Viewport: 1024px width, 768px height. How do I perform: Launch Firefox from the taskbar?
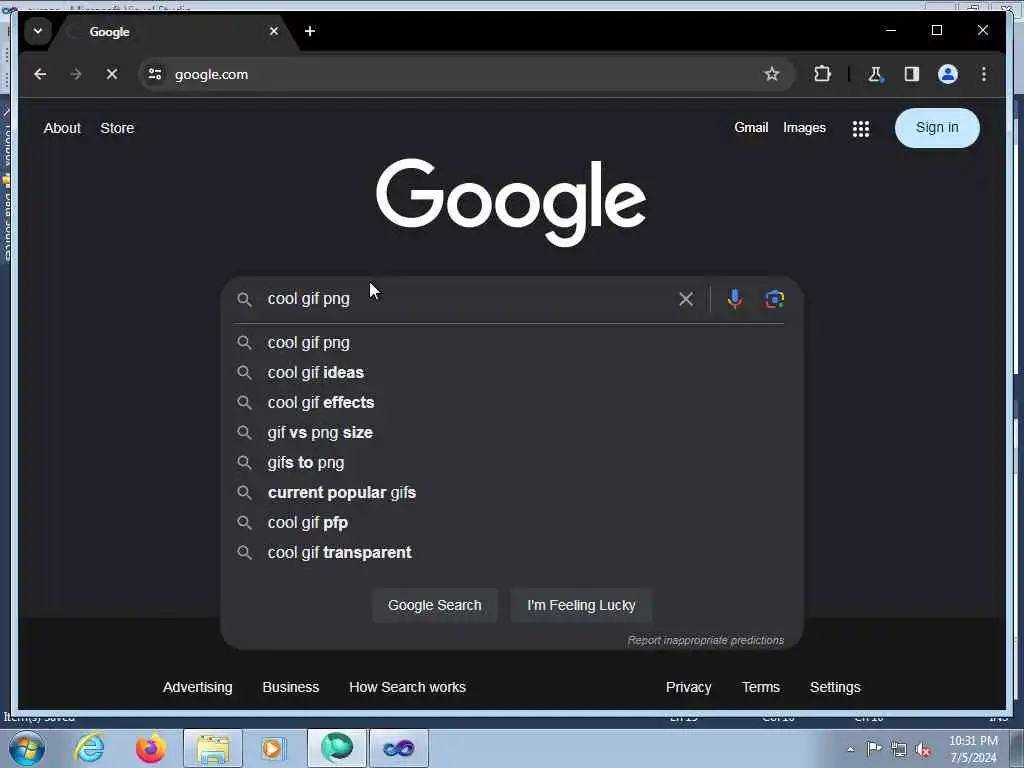click(151, 748)
